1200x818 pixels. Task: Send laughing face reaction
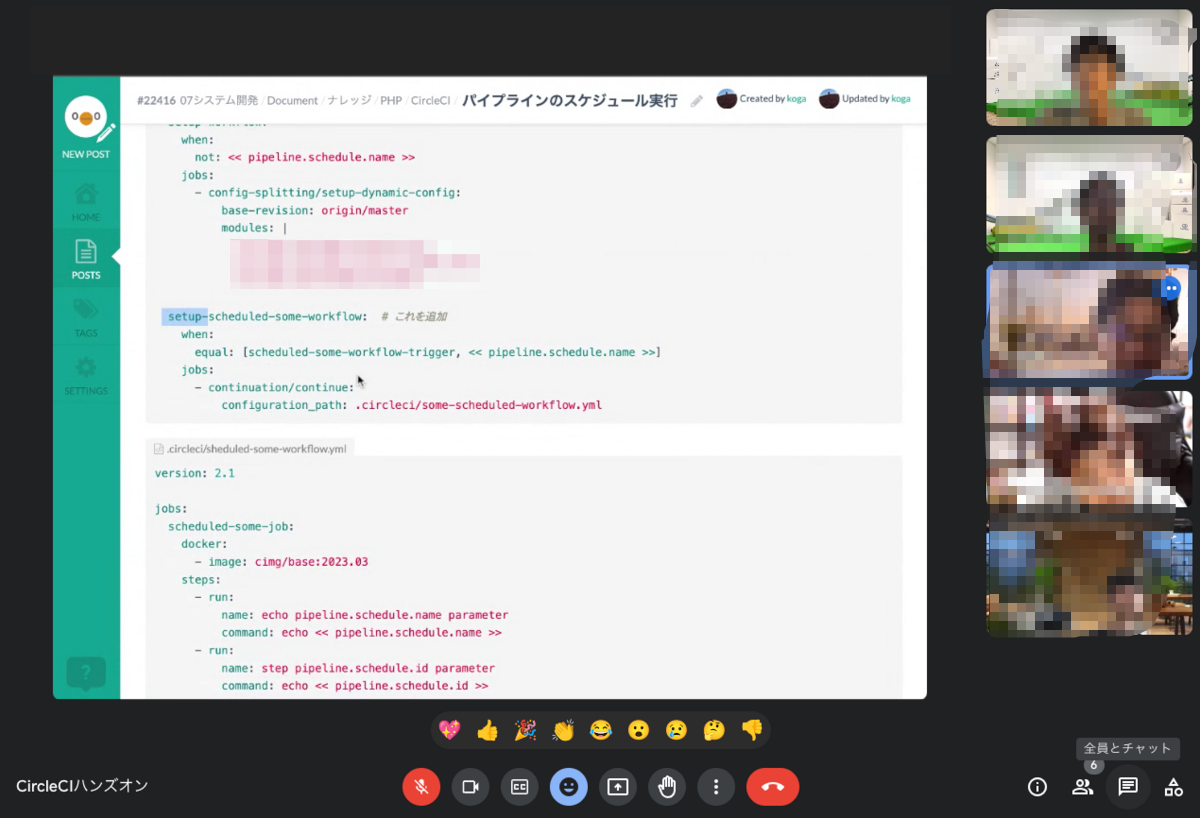click(601, 730)
